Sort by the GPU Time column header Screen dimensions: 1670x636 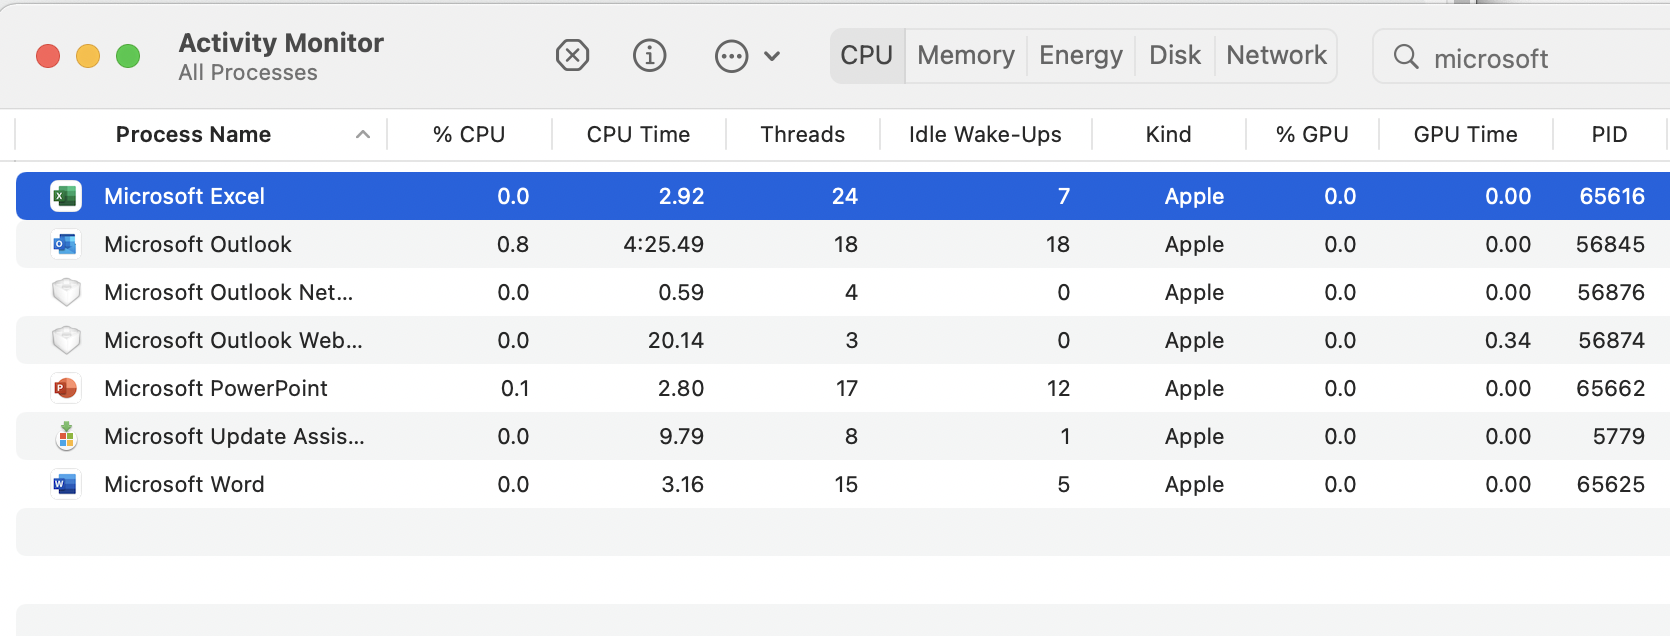pyautogui.click(x=1466, y=134)
